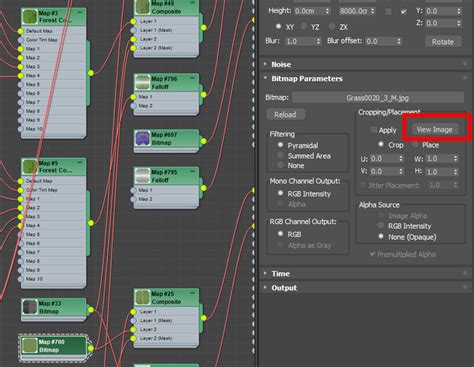Click the output socket of Map #5 node
This screenshot has height=367, width=474.
coord(91,223)
